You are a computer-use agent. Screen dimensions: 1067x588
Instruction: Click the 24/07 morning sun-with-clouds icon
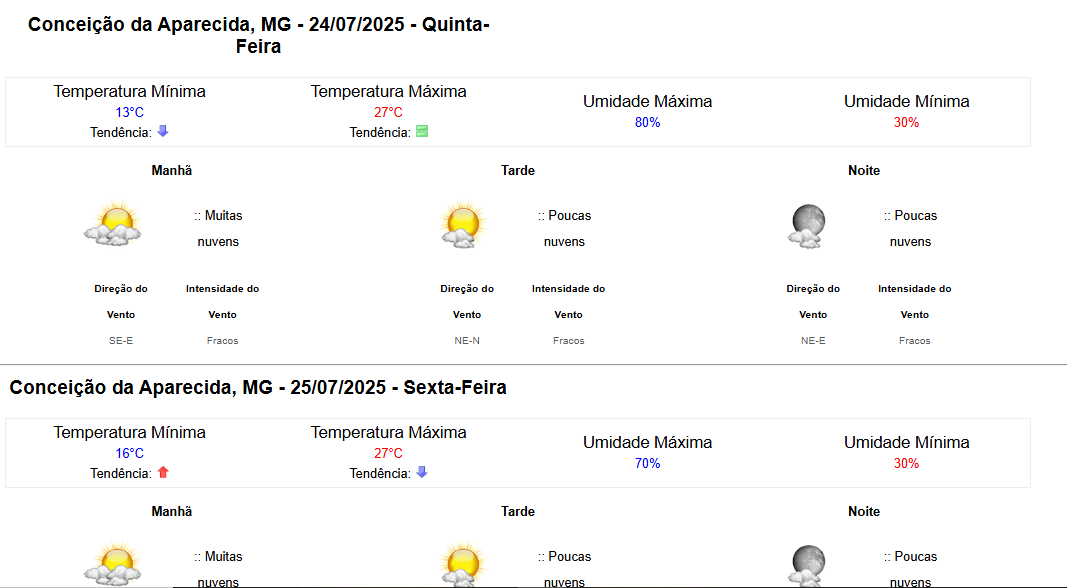tap(113, 223)
